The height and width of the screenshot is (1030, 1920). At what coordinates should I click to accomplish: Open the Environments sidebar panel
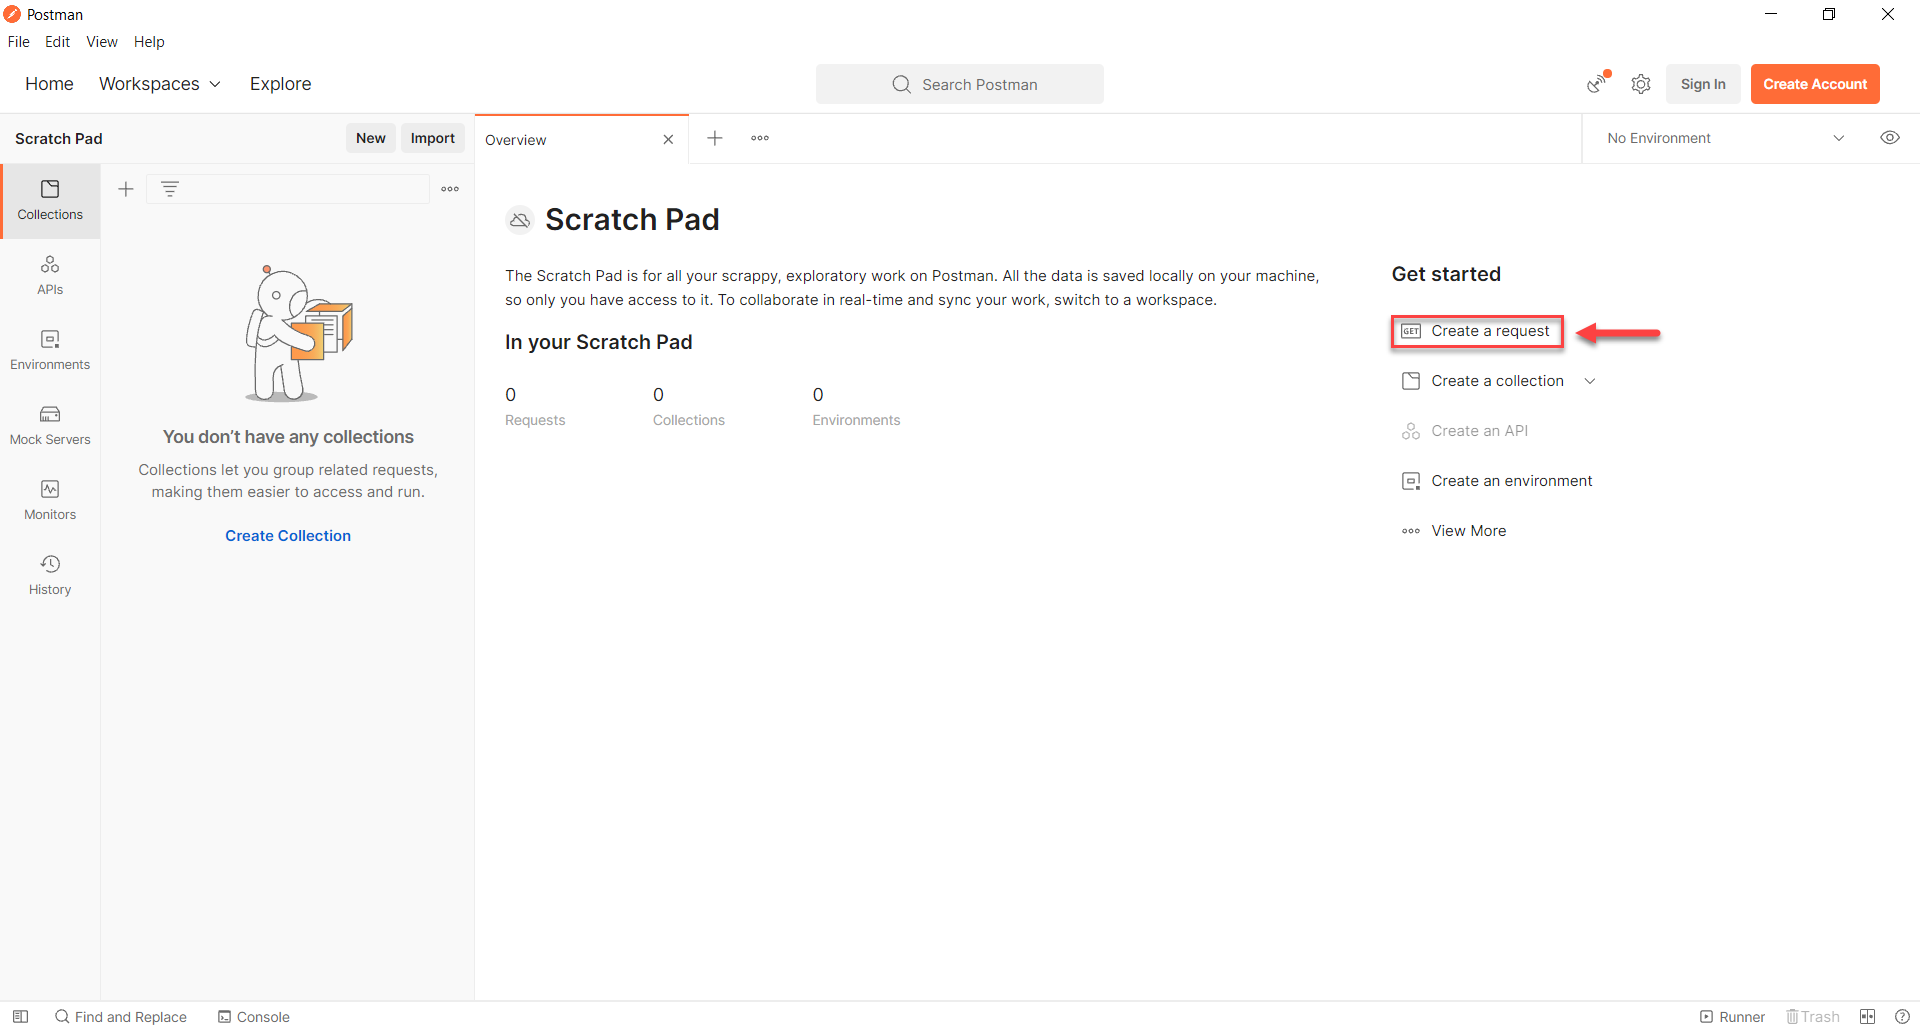point(50,350)
